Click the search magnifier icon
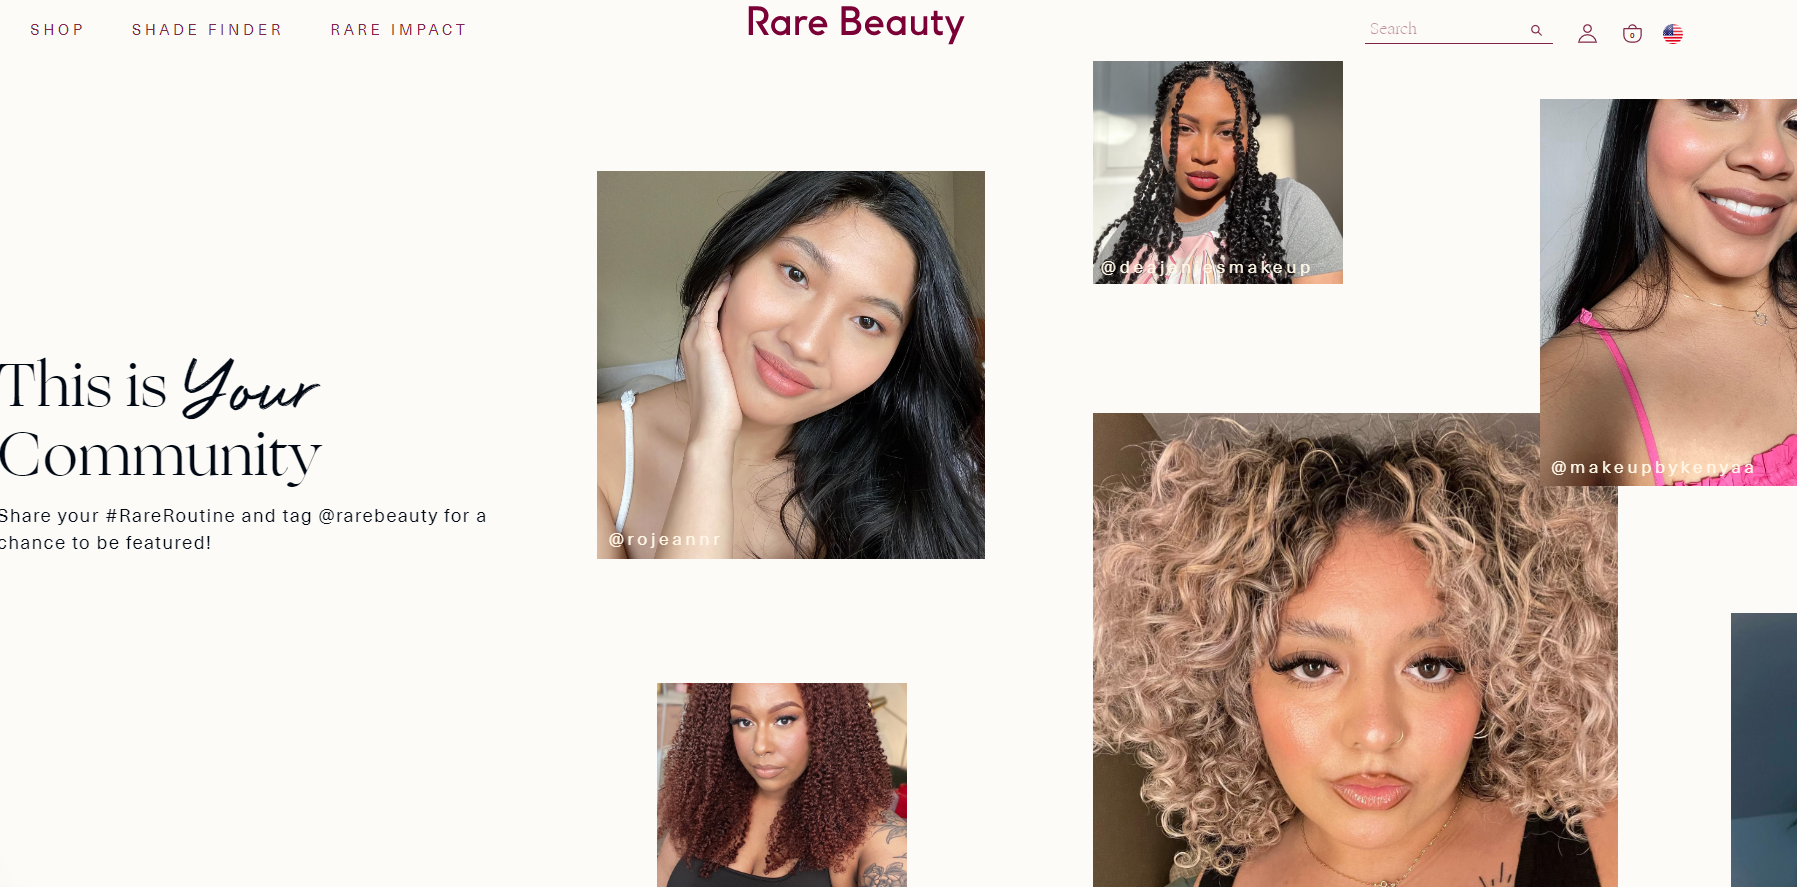This screenshot has width=1797, height=887. coord(1536,30)
